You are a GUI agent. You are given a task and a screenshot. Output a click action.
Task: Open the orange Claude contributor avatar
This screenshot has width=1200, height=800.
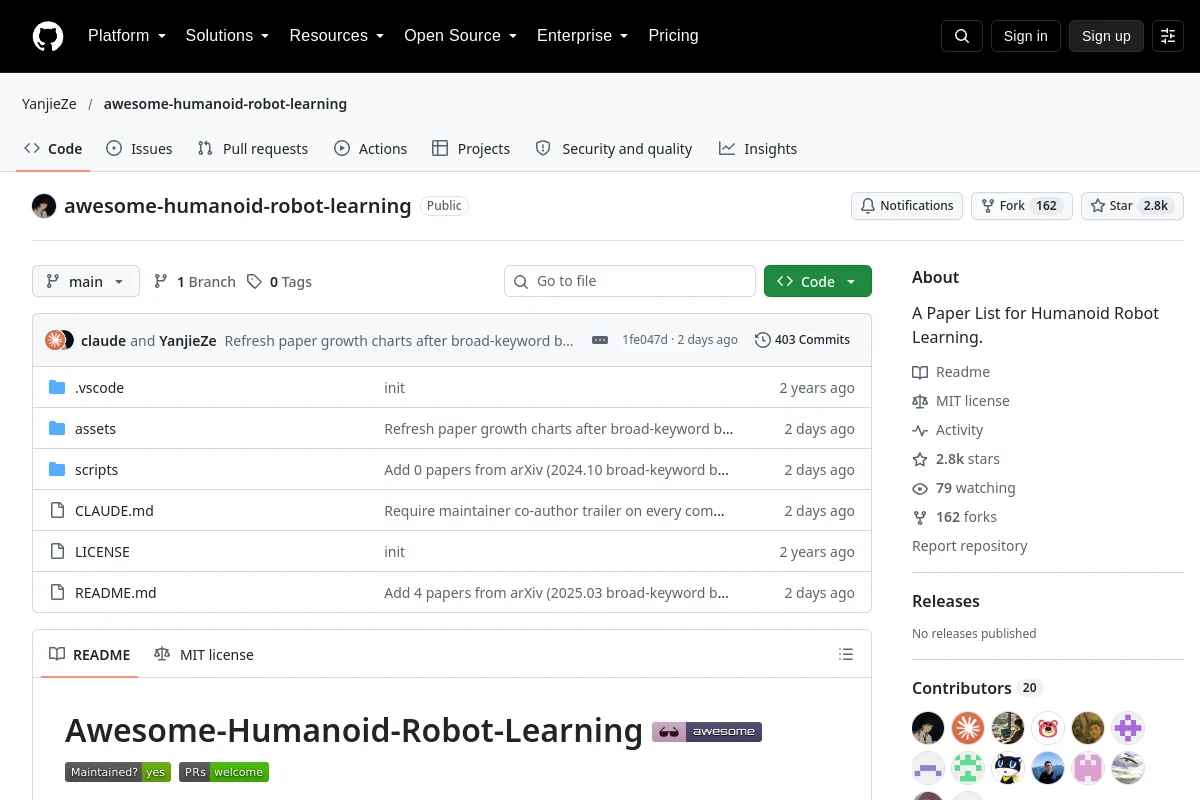(x=968, y=728)
